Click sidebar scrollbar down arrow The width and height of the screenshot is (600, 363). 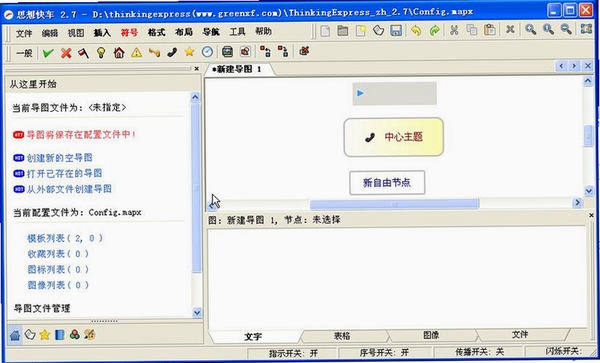[197, 312]
